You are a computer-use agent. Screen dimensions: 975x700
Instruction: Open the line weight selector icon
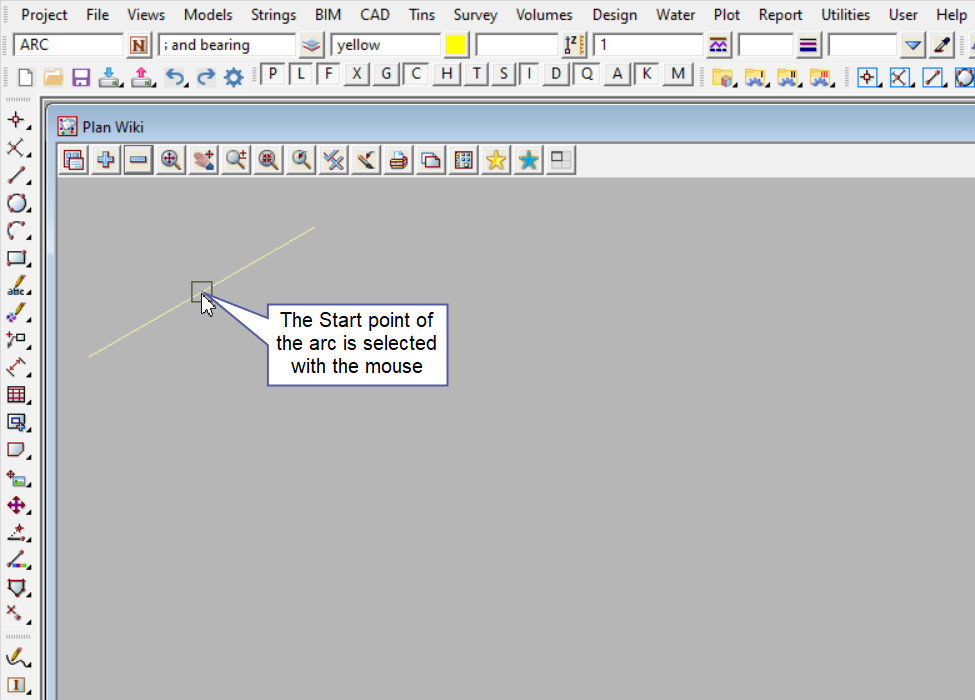pos(808,45)
